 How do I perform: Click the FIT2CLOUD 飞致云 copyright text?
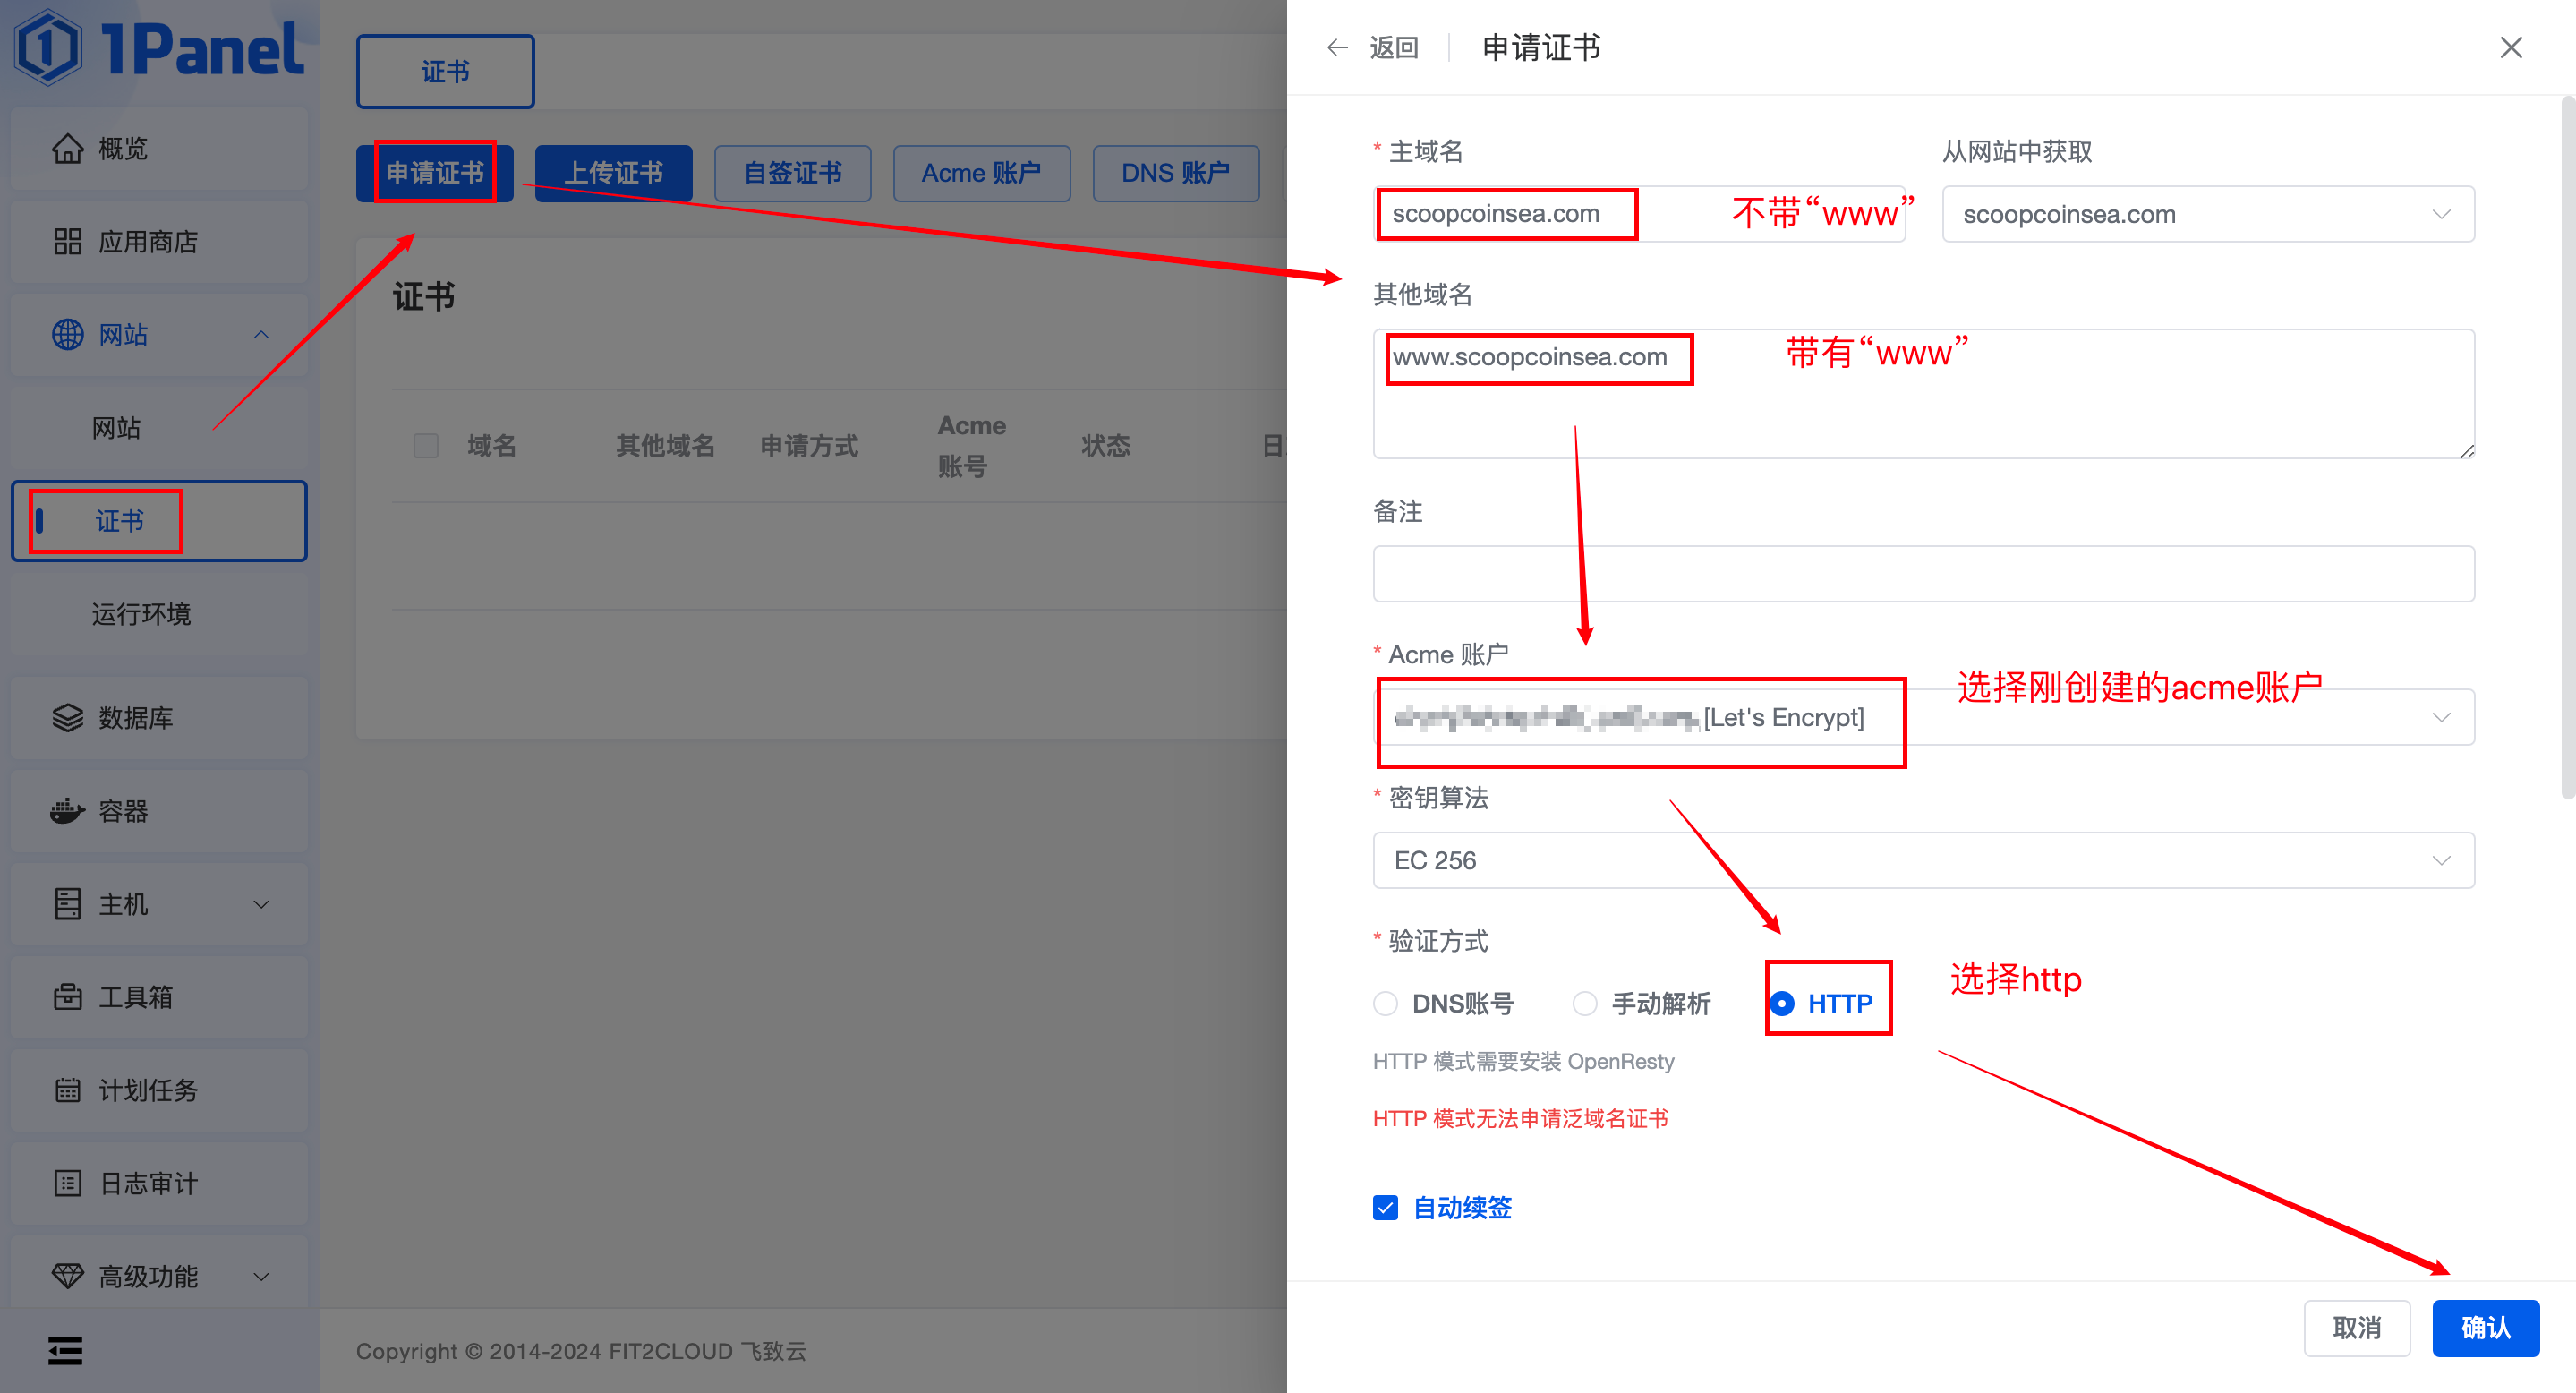tap(707, 1351)
